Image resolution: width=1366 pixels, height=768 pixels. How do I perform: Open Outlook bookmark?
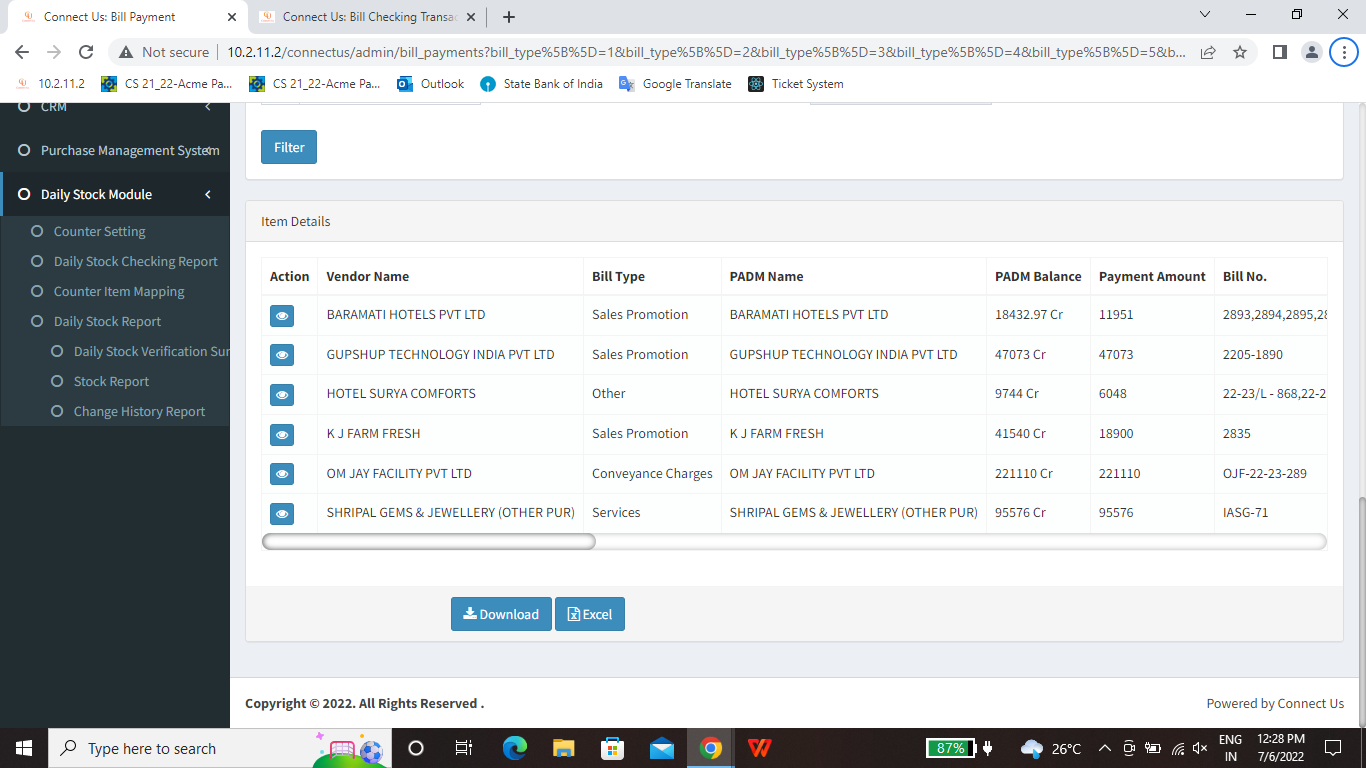[x=431, y=84]
